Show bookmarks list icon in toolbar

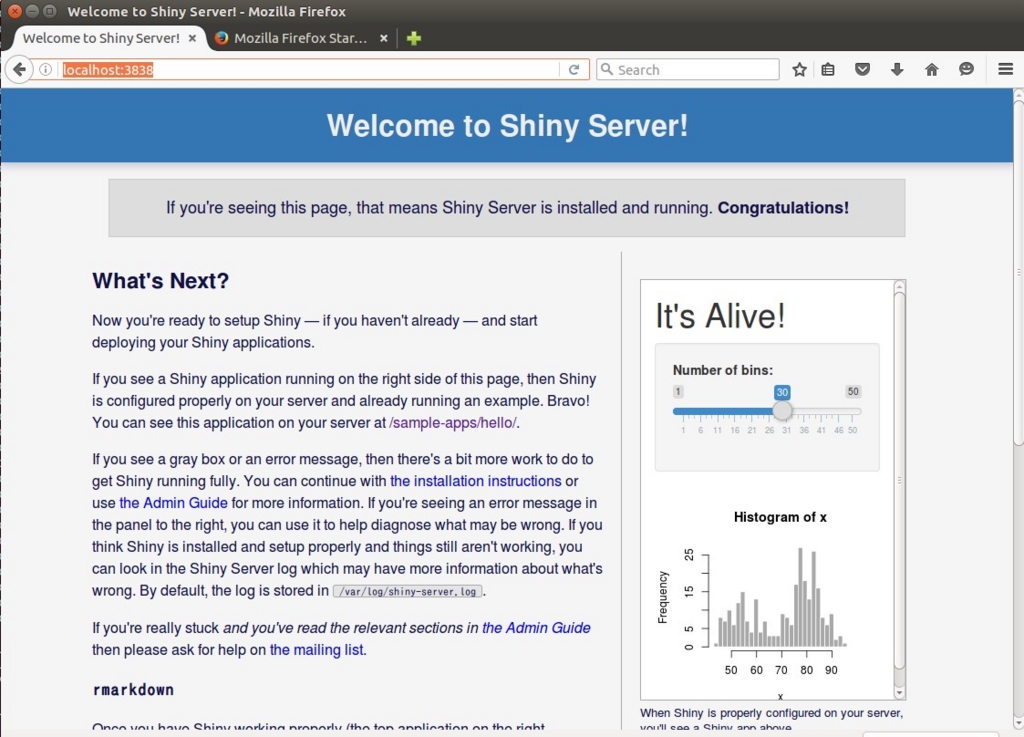(828, 69)
